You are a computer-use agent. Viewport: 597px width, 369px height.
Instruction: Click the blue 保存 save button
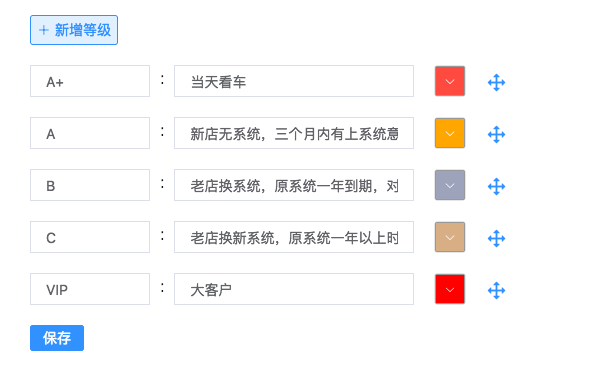point(57,338)
